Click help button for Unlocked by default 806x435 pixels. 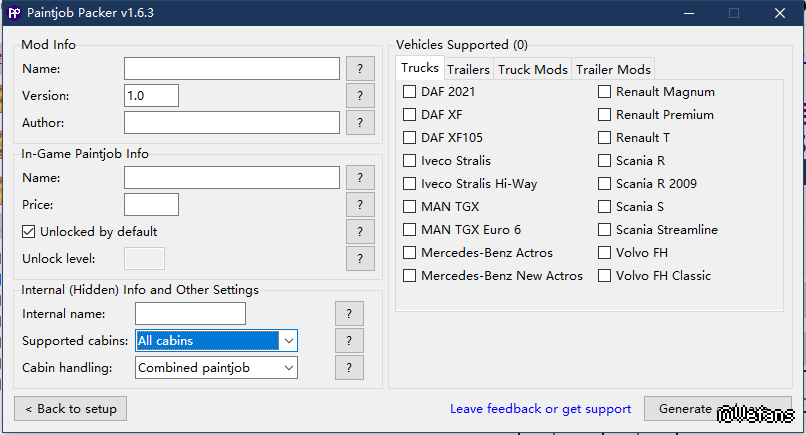(x=360, y=232)
